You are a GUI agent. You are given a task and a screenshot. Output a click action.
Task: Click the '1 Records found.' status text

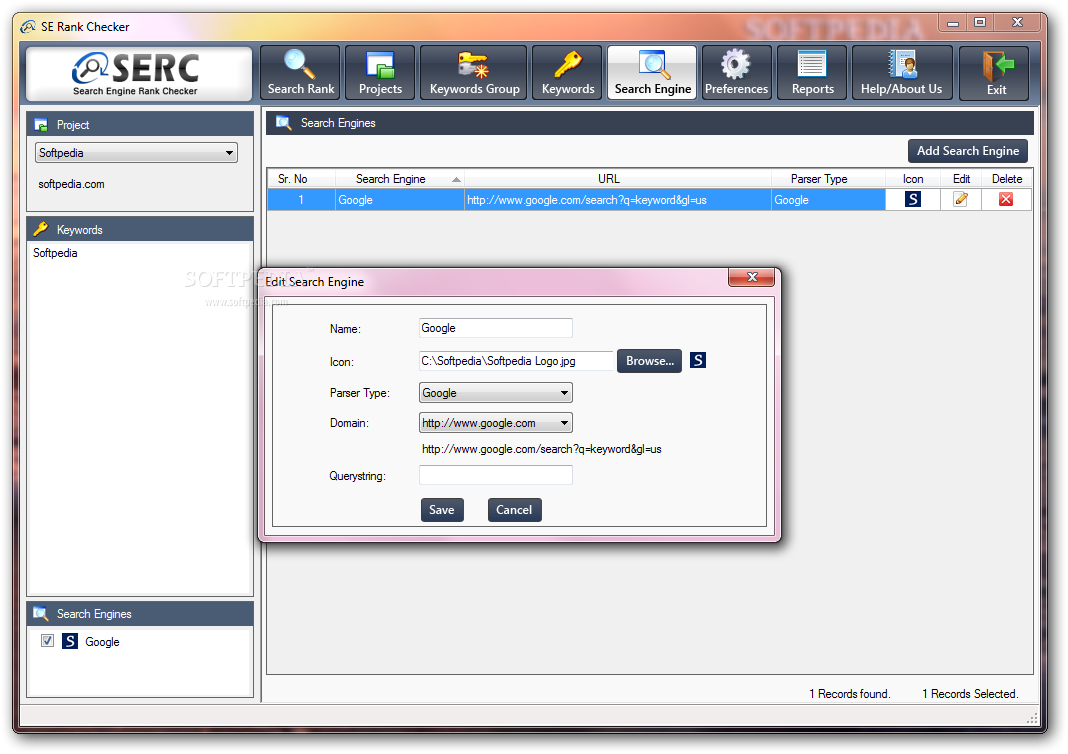(849, 693)
